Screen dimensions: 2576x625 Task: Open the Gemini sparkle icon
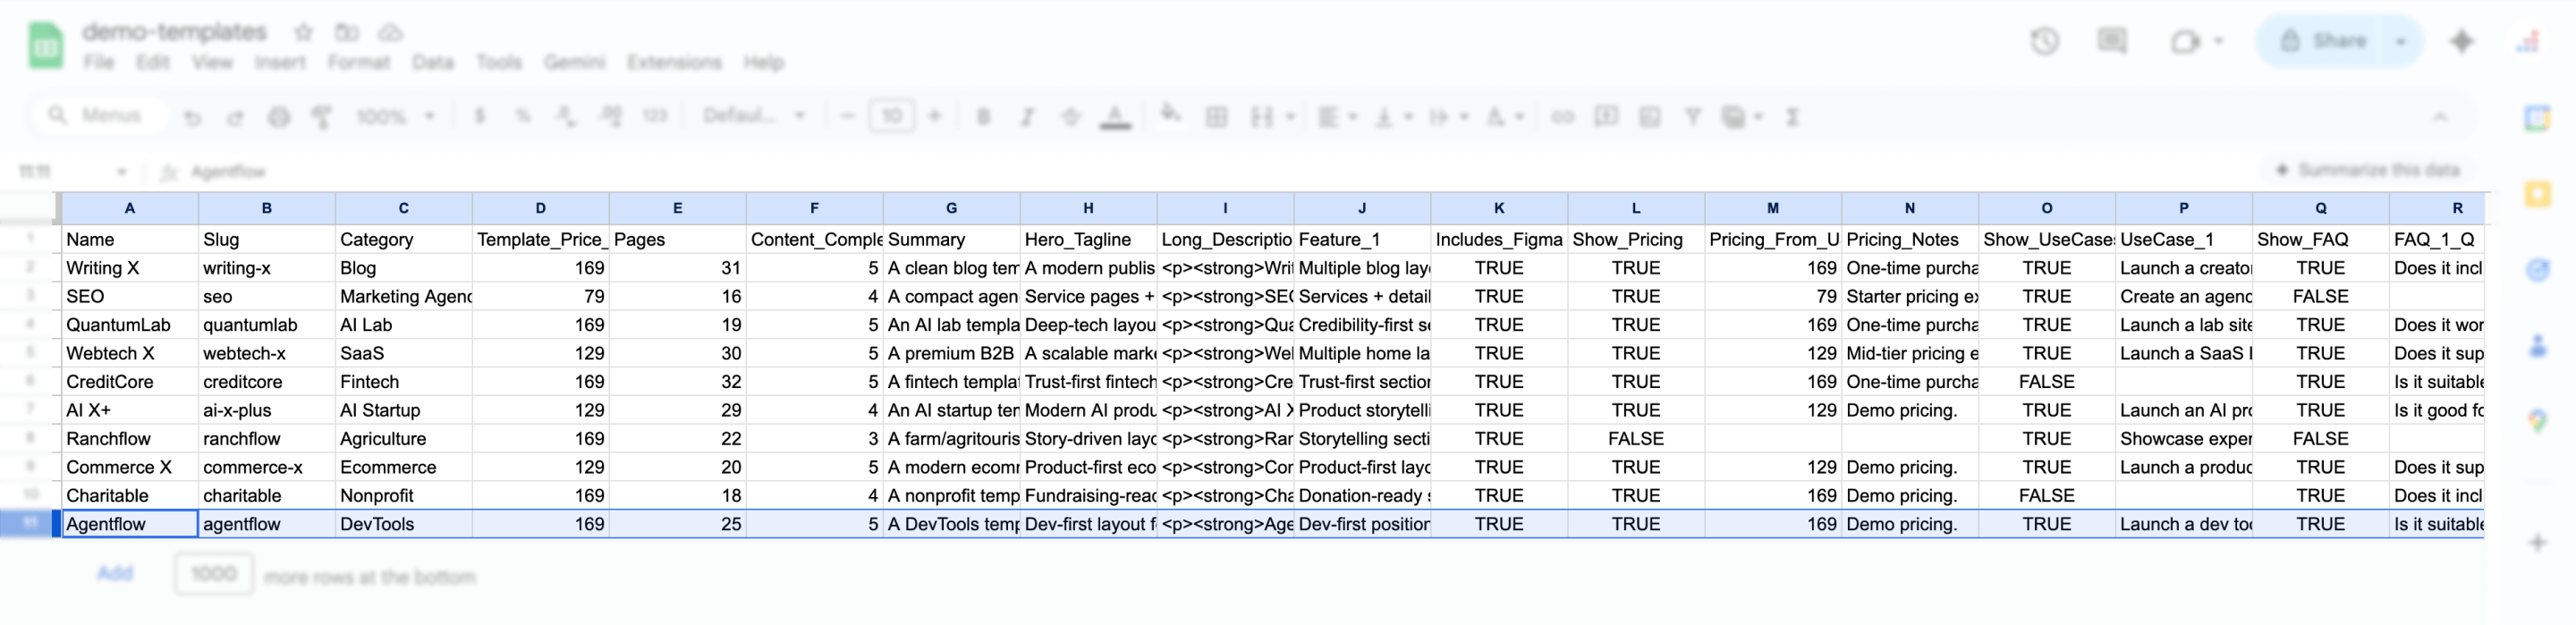pyautogui.click(x=2462, y=41)
